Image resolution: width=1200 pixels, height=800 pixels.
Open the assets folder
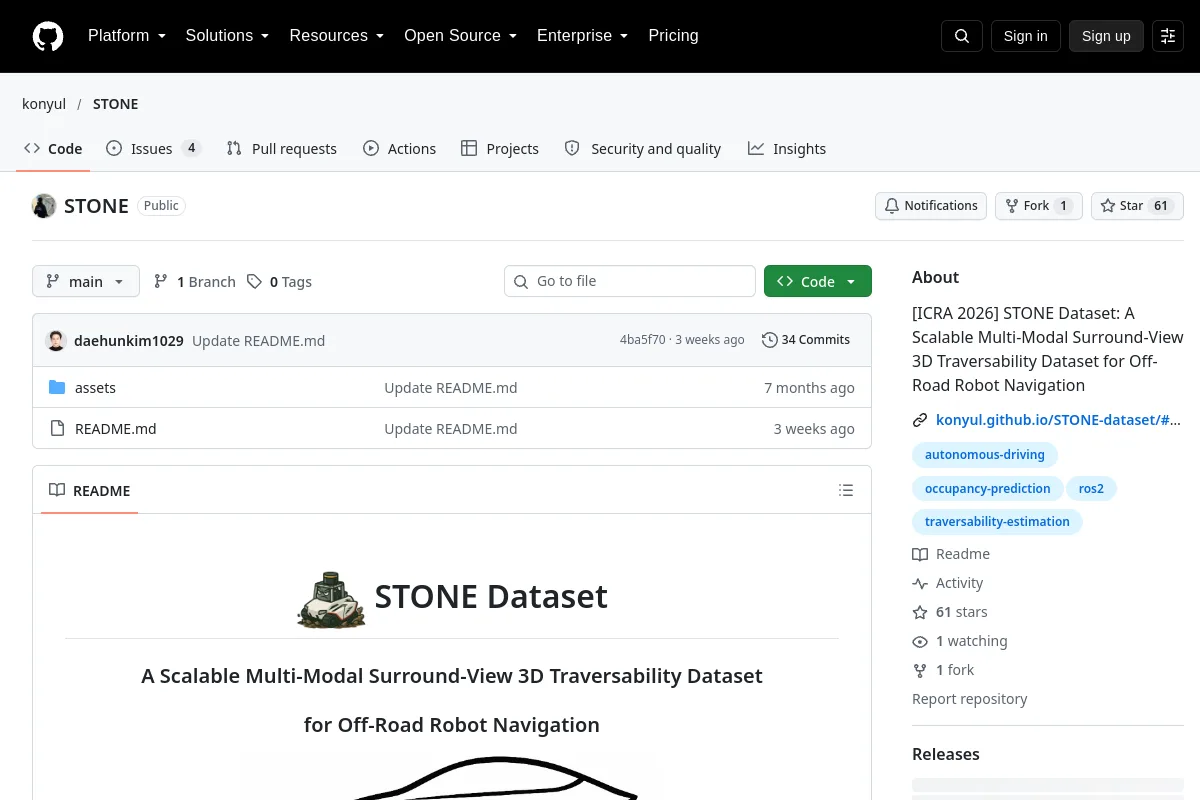click(x=95, y=388)
